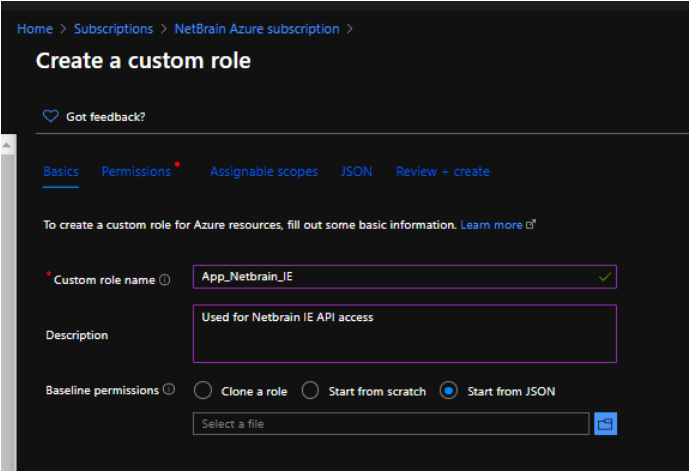The width and height of the screenshot is (691, 473).
Task: Click the folder browse icon for file selection
Action: 605,424
